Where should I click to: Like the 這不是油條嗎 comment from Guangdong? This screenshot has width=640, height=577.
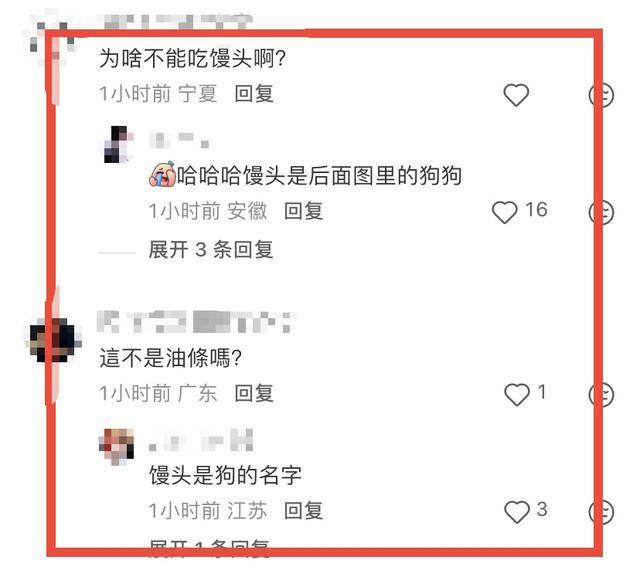(517, 395)
